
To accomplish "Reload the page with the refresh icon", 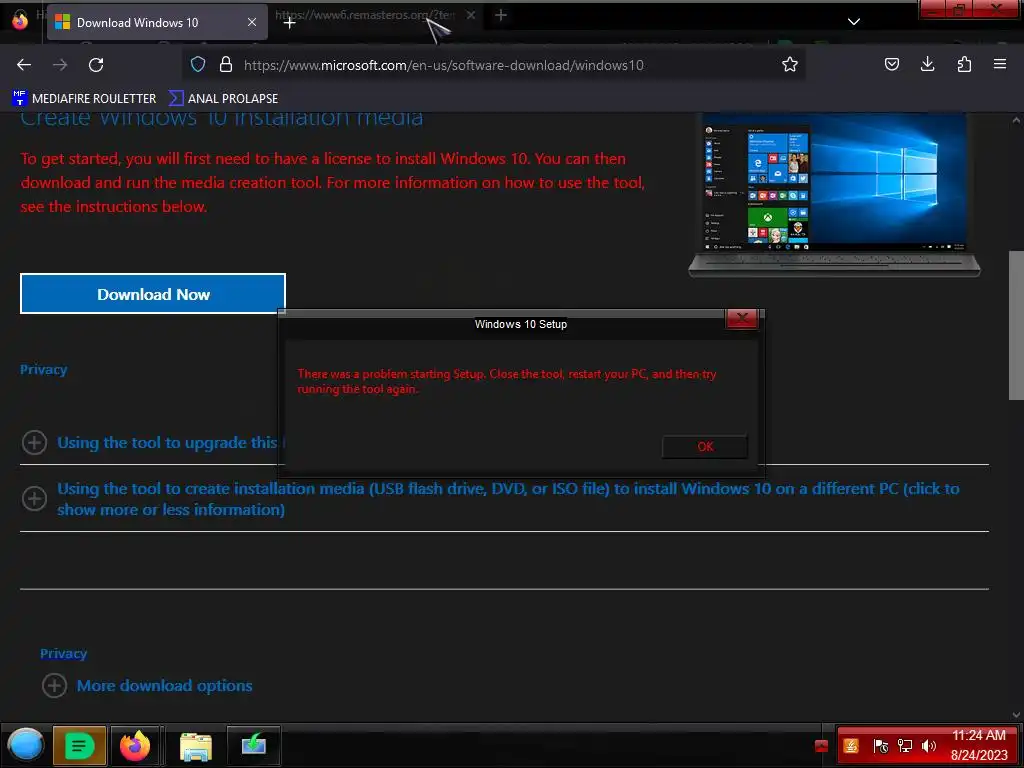I will 96,65.
